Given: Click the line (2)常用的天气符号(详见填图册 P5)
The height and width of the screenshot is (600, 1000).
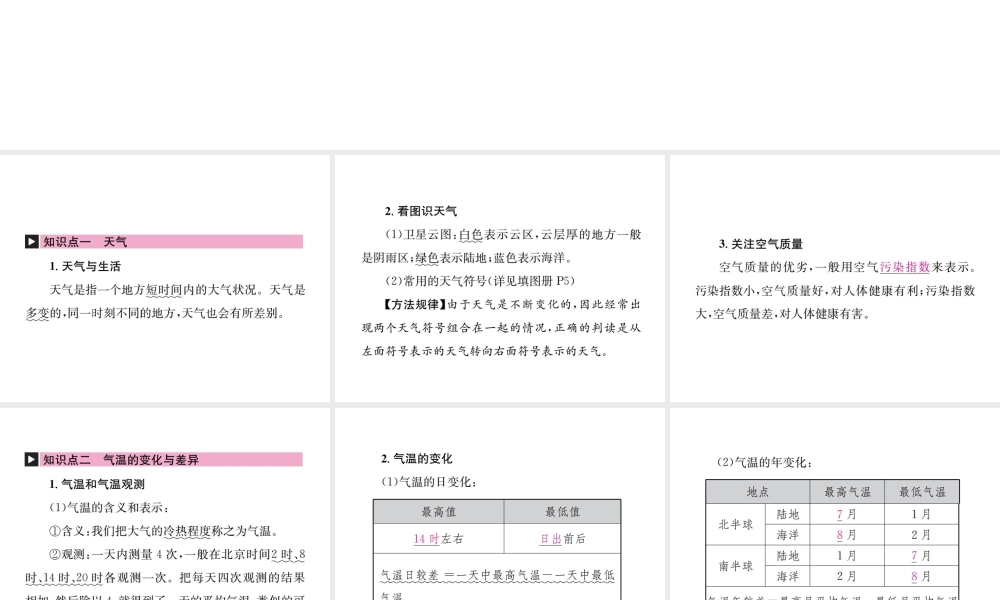Looking at the screenshot, I should (x=480, y=281).
